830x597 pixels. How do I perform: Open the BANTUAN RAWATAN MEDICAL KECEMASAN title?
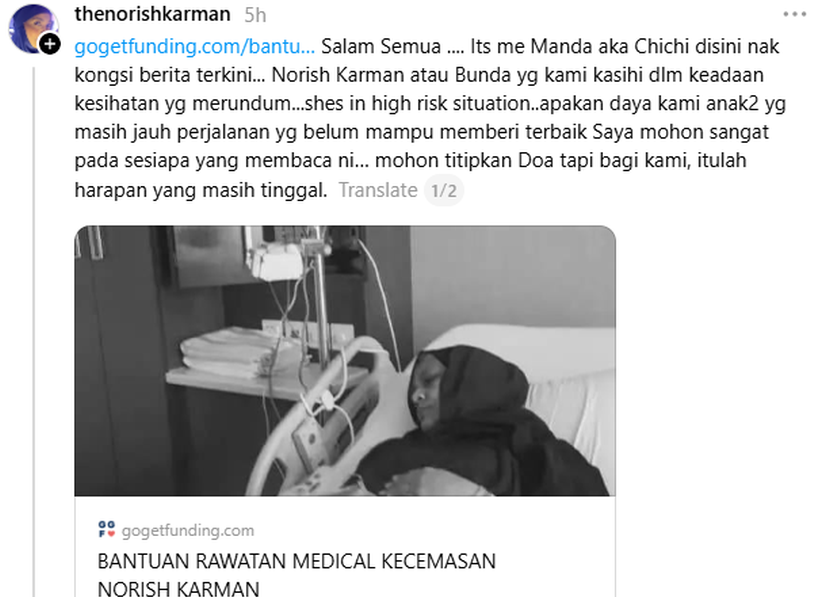pos(296,561)
